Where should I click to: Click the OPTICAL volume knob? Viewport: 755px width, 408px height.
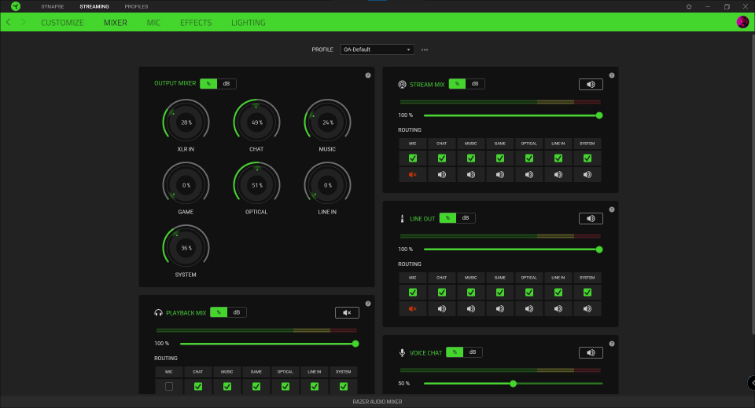pos(257,185)
